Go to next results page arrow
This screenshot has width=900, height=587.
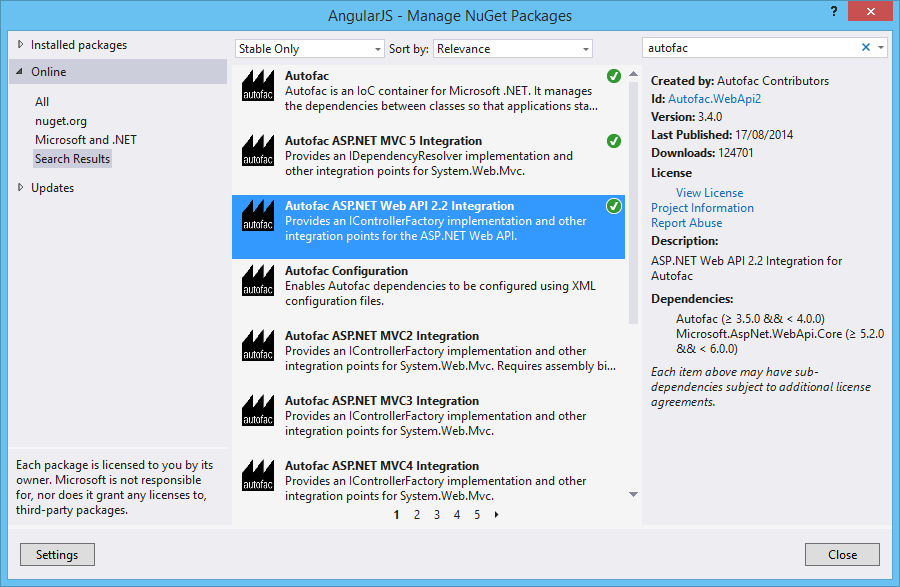(496, 515)
